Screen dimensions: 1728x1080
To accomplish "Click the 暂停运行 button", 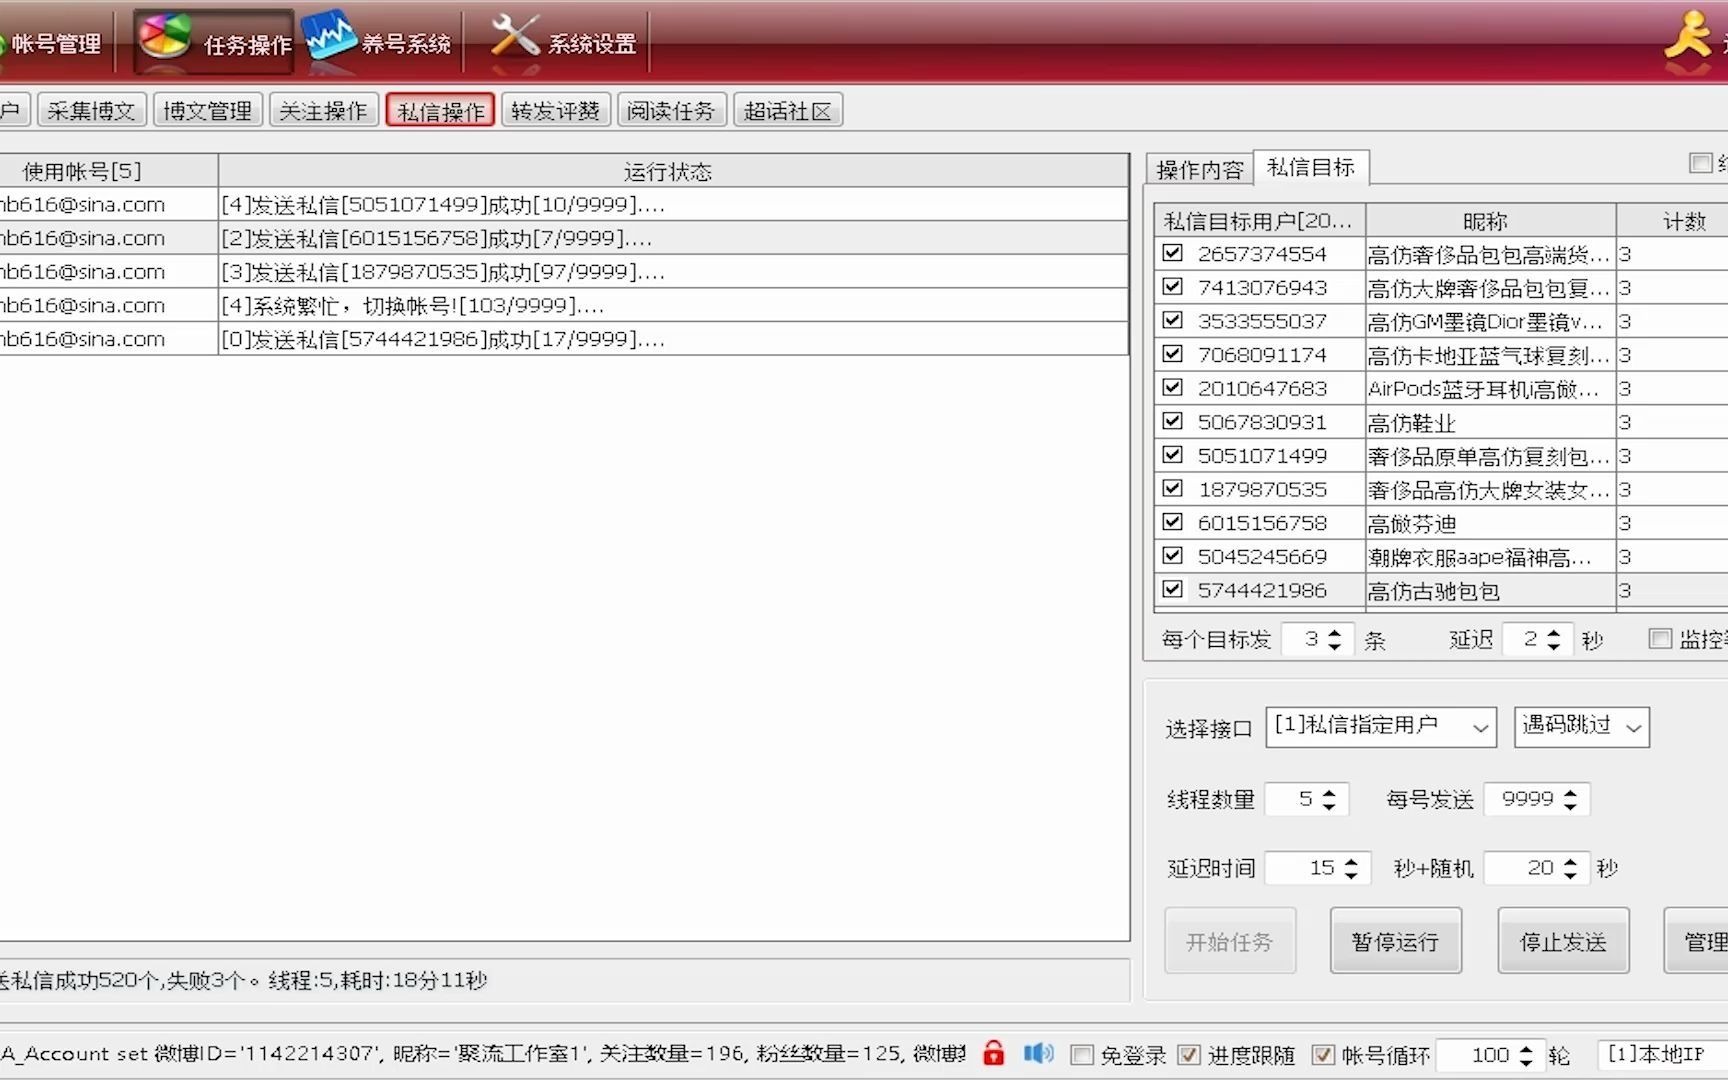I will [1395, 941].
